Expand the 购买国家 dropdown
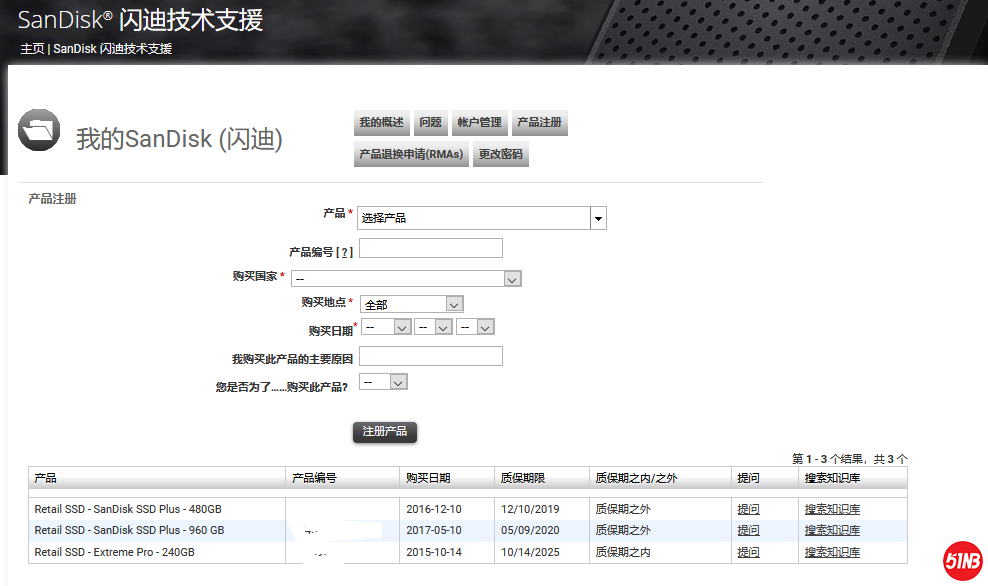This screenshot has height=586, width=988. 406,279
